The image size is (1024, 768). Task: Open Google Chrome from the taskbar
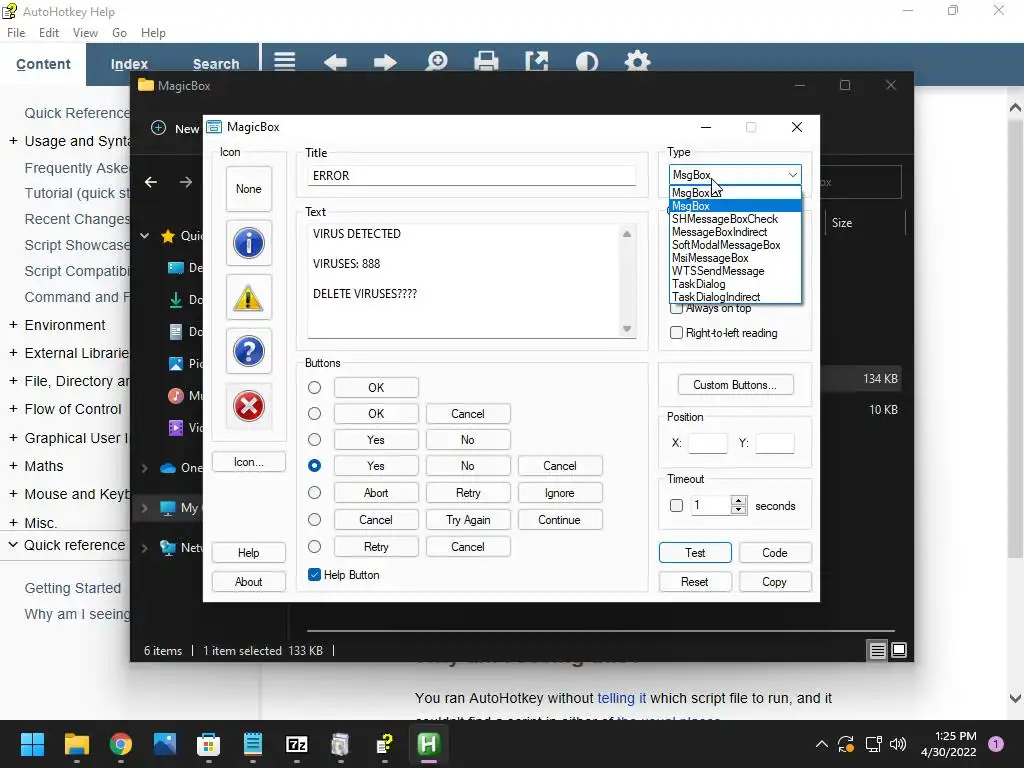(x=121, y=744)
